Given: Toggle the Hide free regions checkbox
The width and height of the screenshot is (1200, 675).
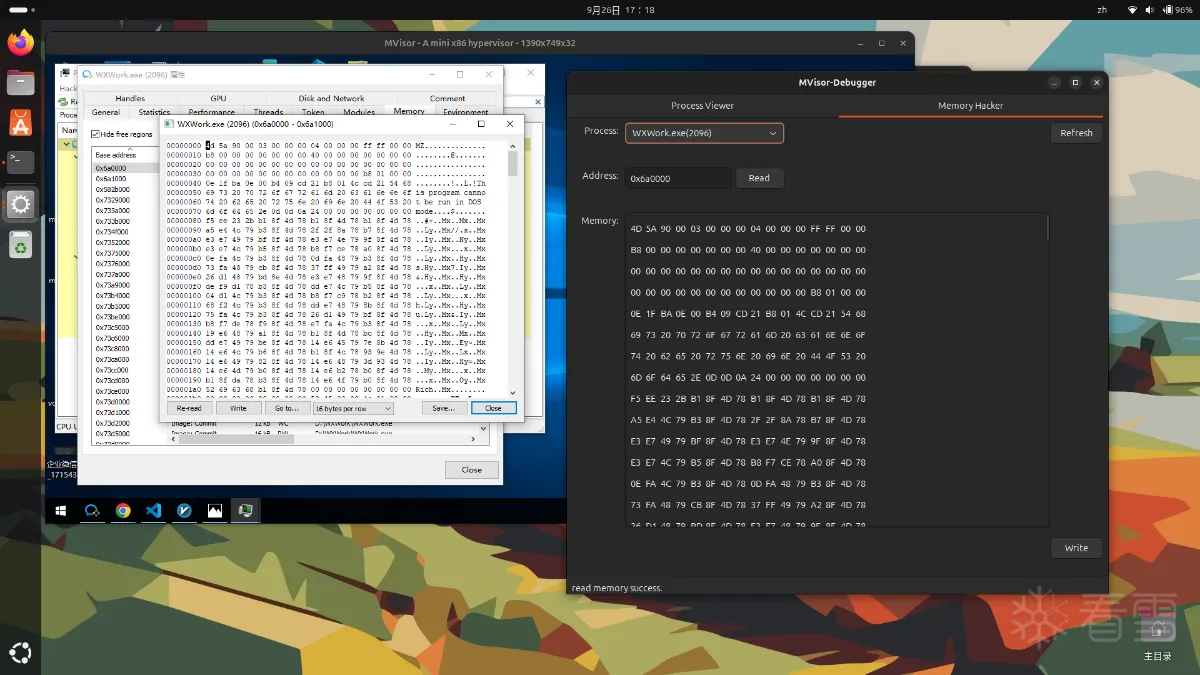Looking at the screenshot, I should click(96, 134).
